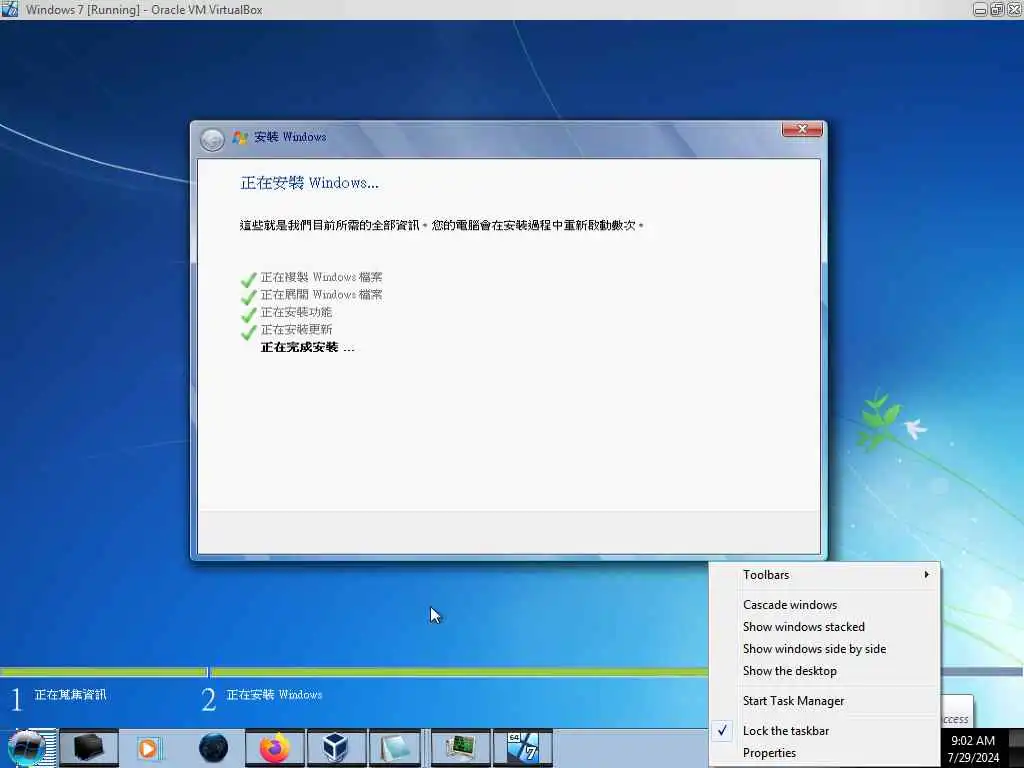Expand the Toolbars submenu arrow

pos(926,575)
